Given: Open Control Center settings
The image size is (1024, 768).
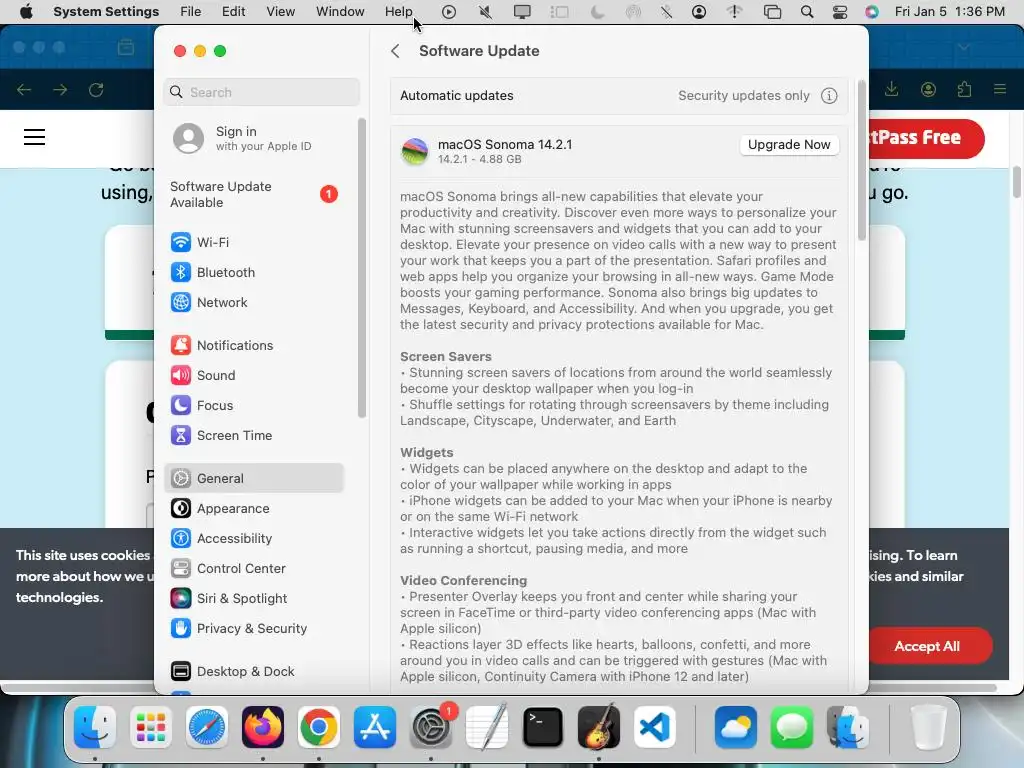Looking at the screenshot, I should tap(253, 569).
